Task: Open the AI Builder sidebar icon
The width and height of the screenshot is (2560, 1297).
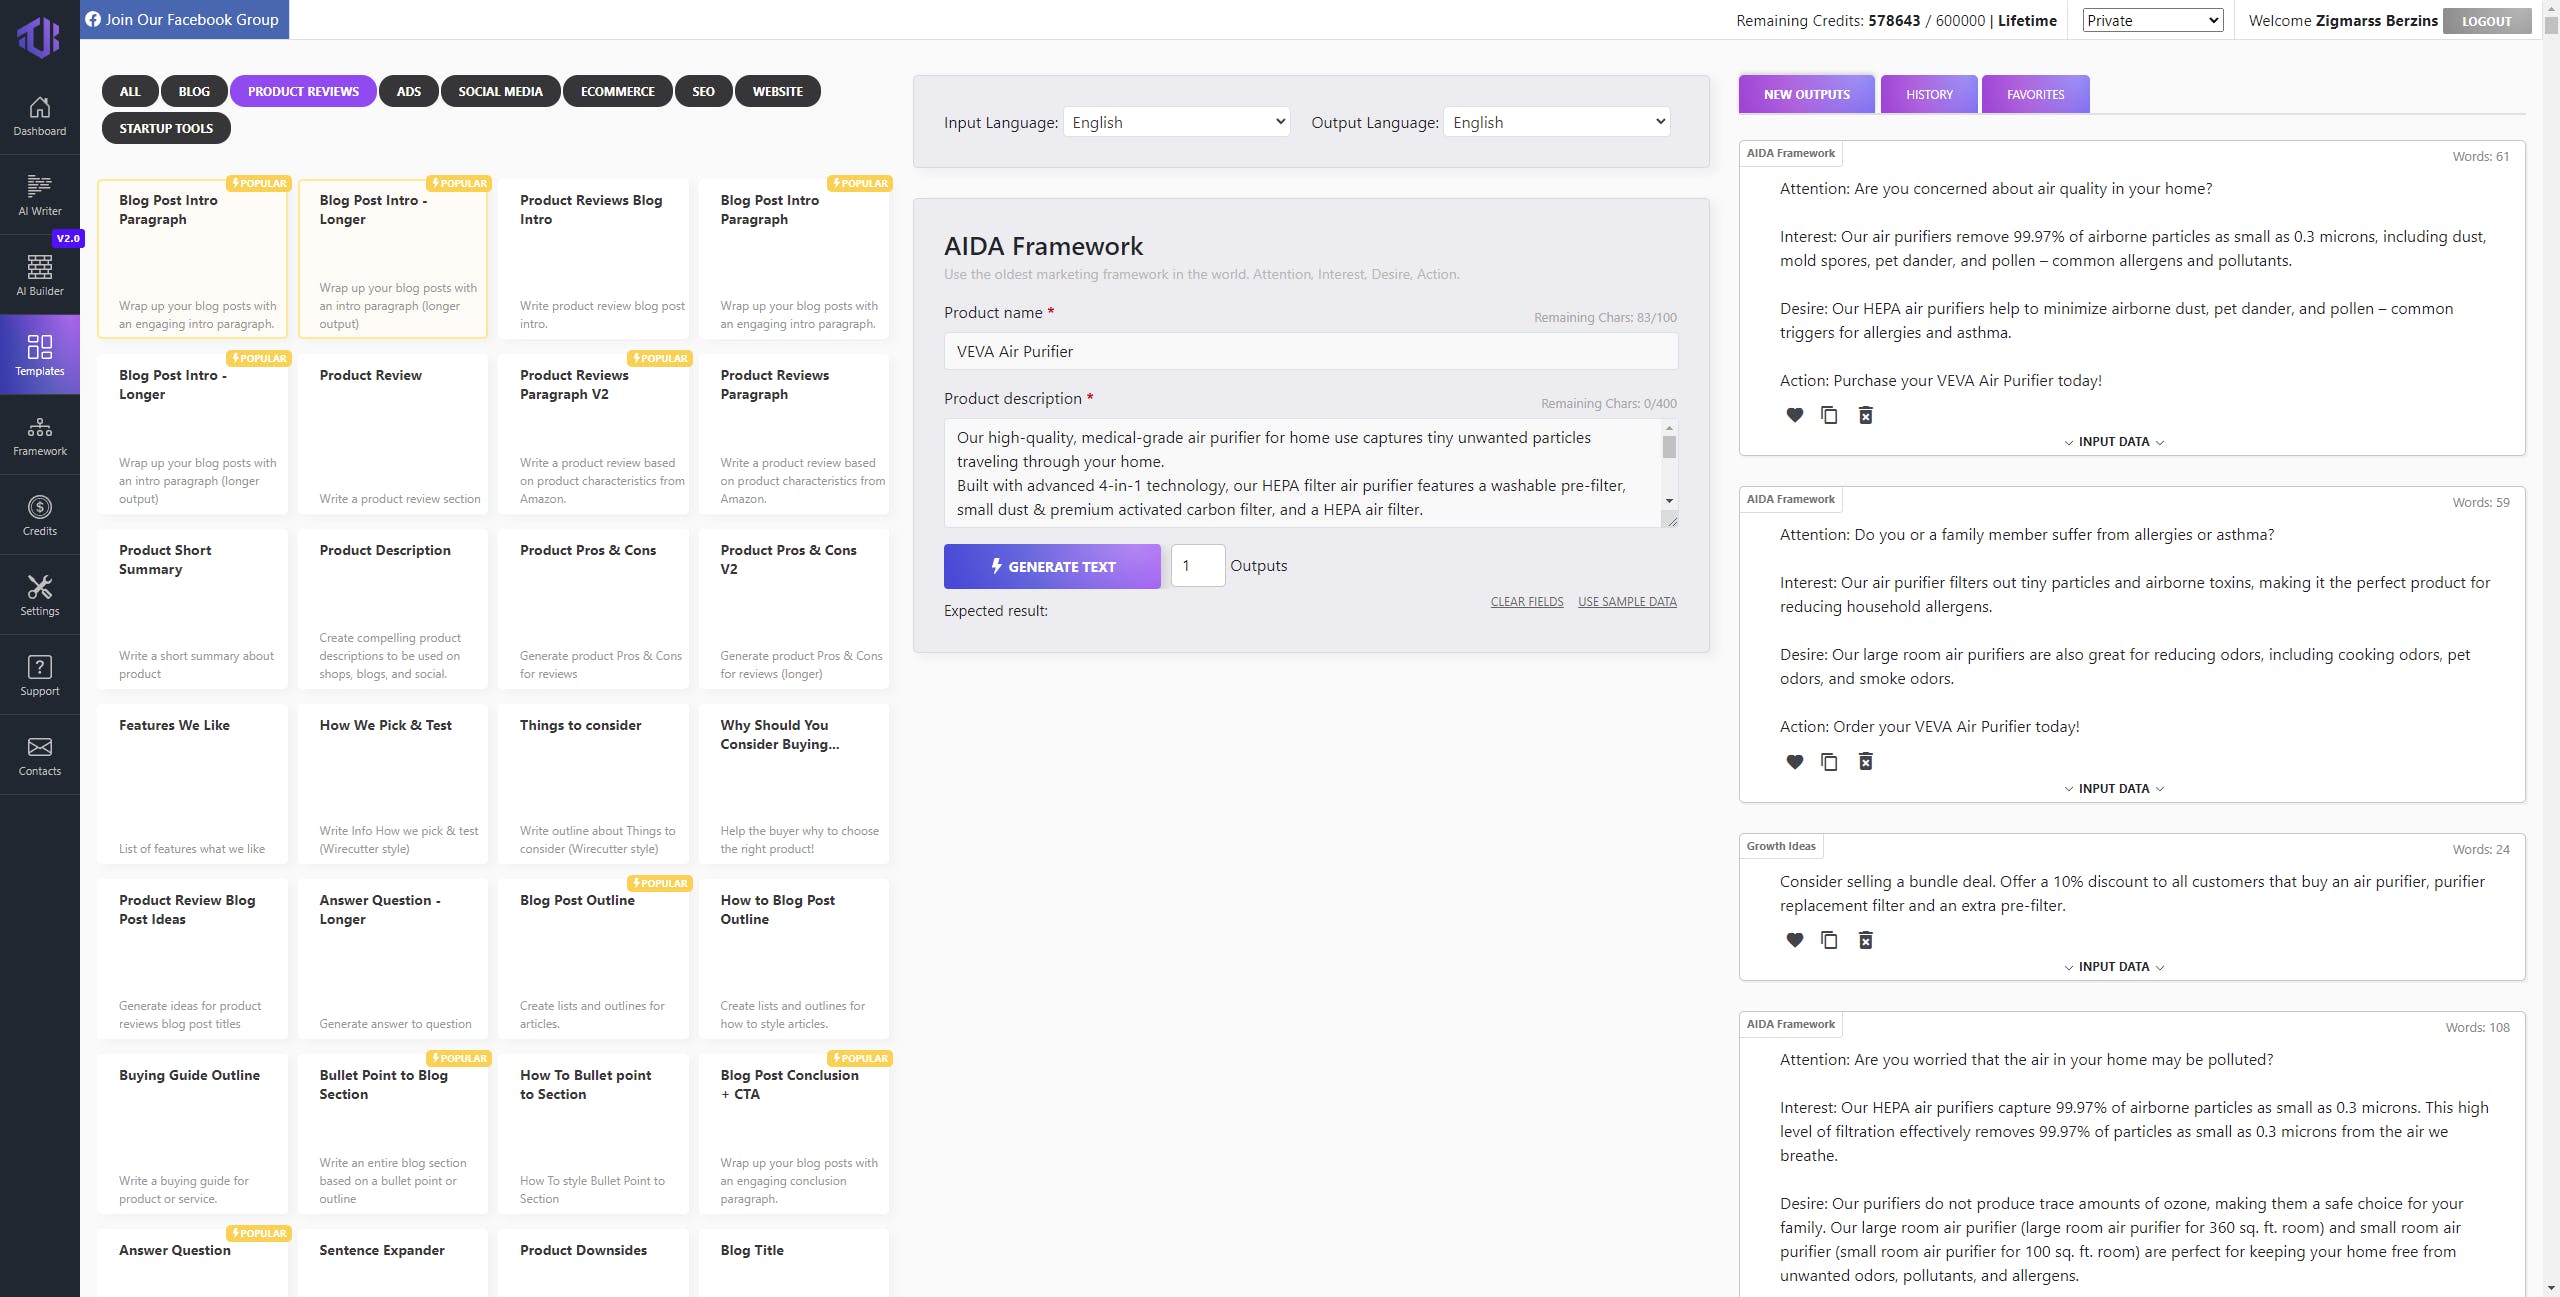Action: point(39,275)
